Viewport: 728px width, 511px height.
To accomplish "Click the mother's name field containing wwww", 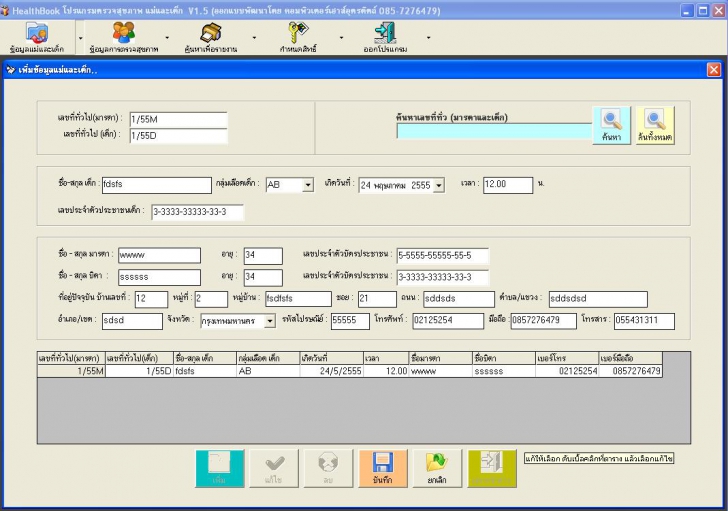I will (x=158, y=255).
